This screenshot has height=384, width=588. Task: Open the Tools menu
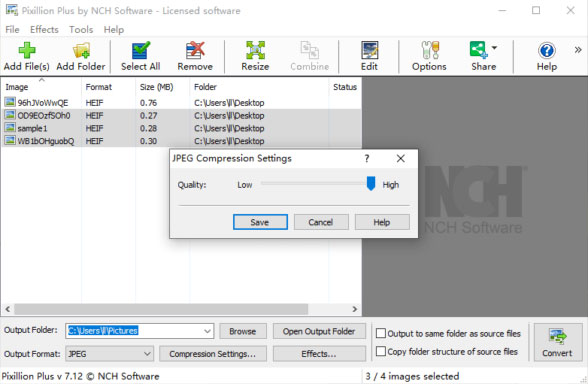pos(81,30)
